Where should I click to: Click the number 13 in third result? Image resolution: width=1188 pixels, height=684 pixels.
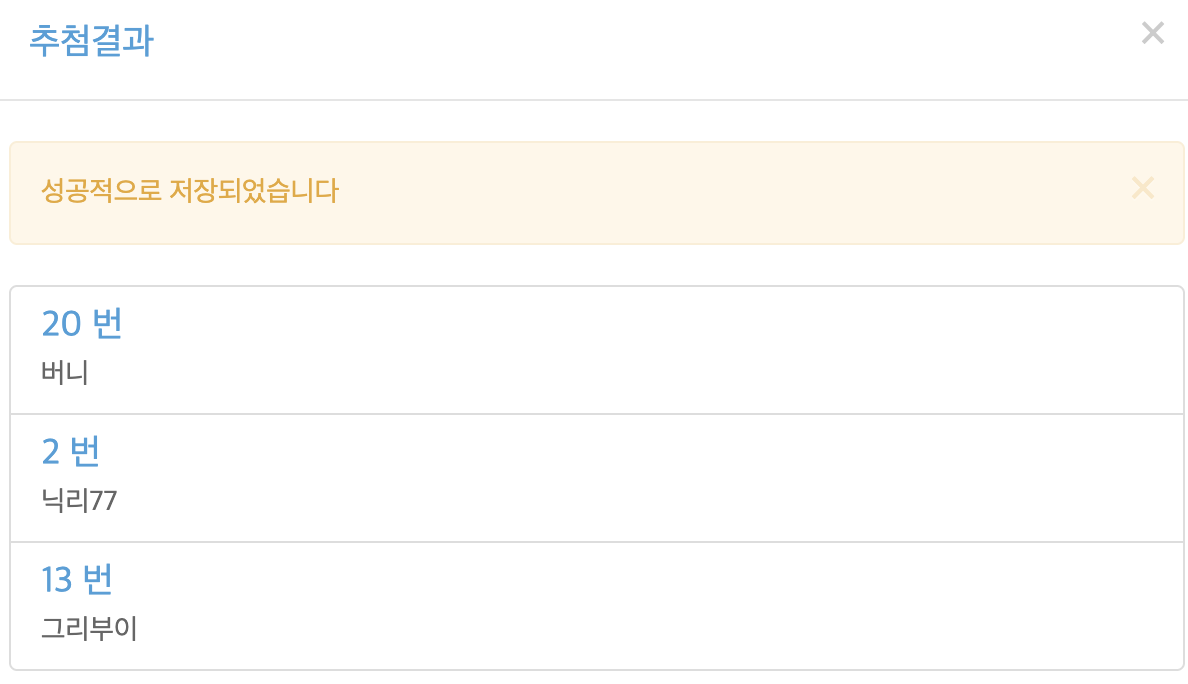[x=56, y=580]
